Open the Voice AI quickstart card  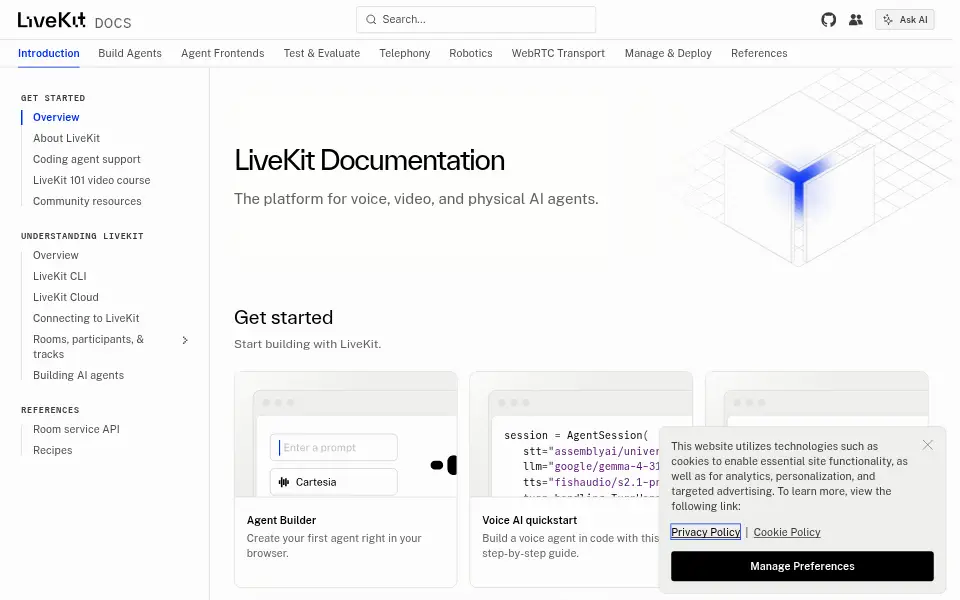coord(580,479)
